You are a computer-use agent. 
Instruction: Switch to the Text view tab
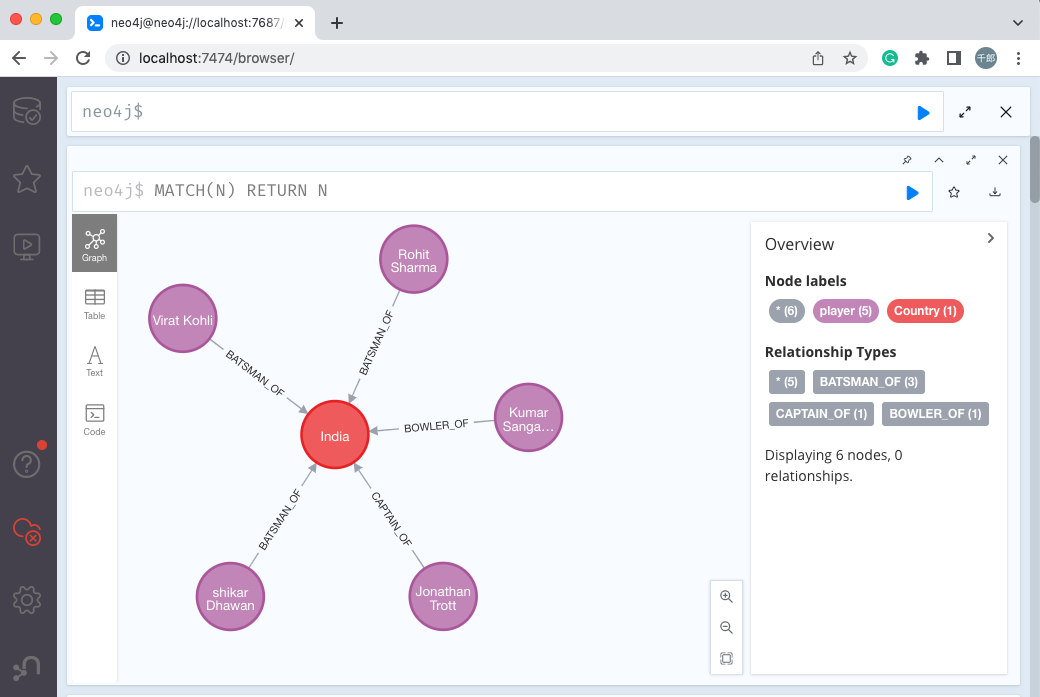coord(94,362)
